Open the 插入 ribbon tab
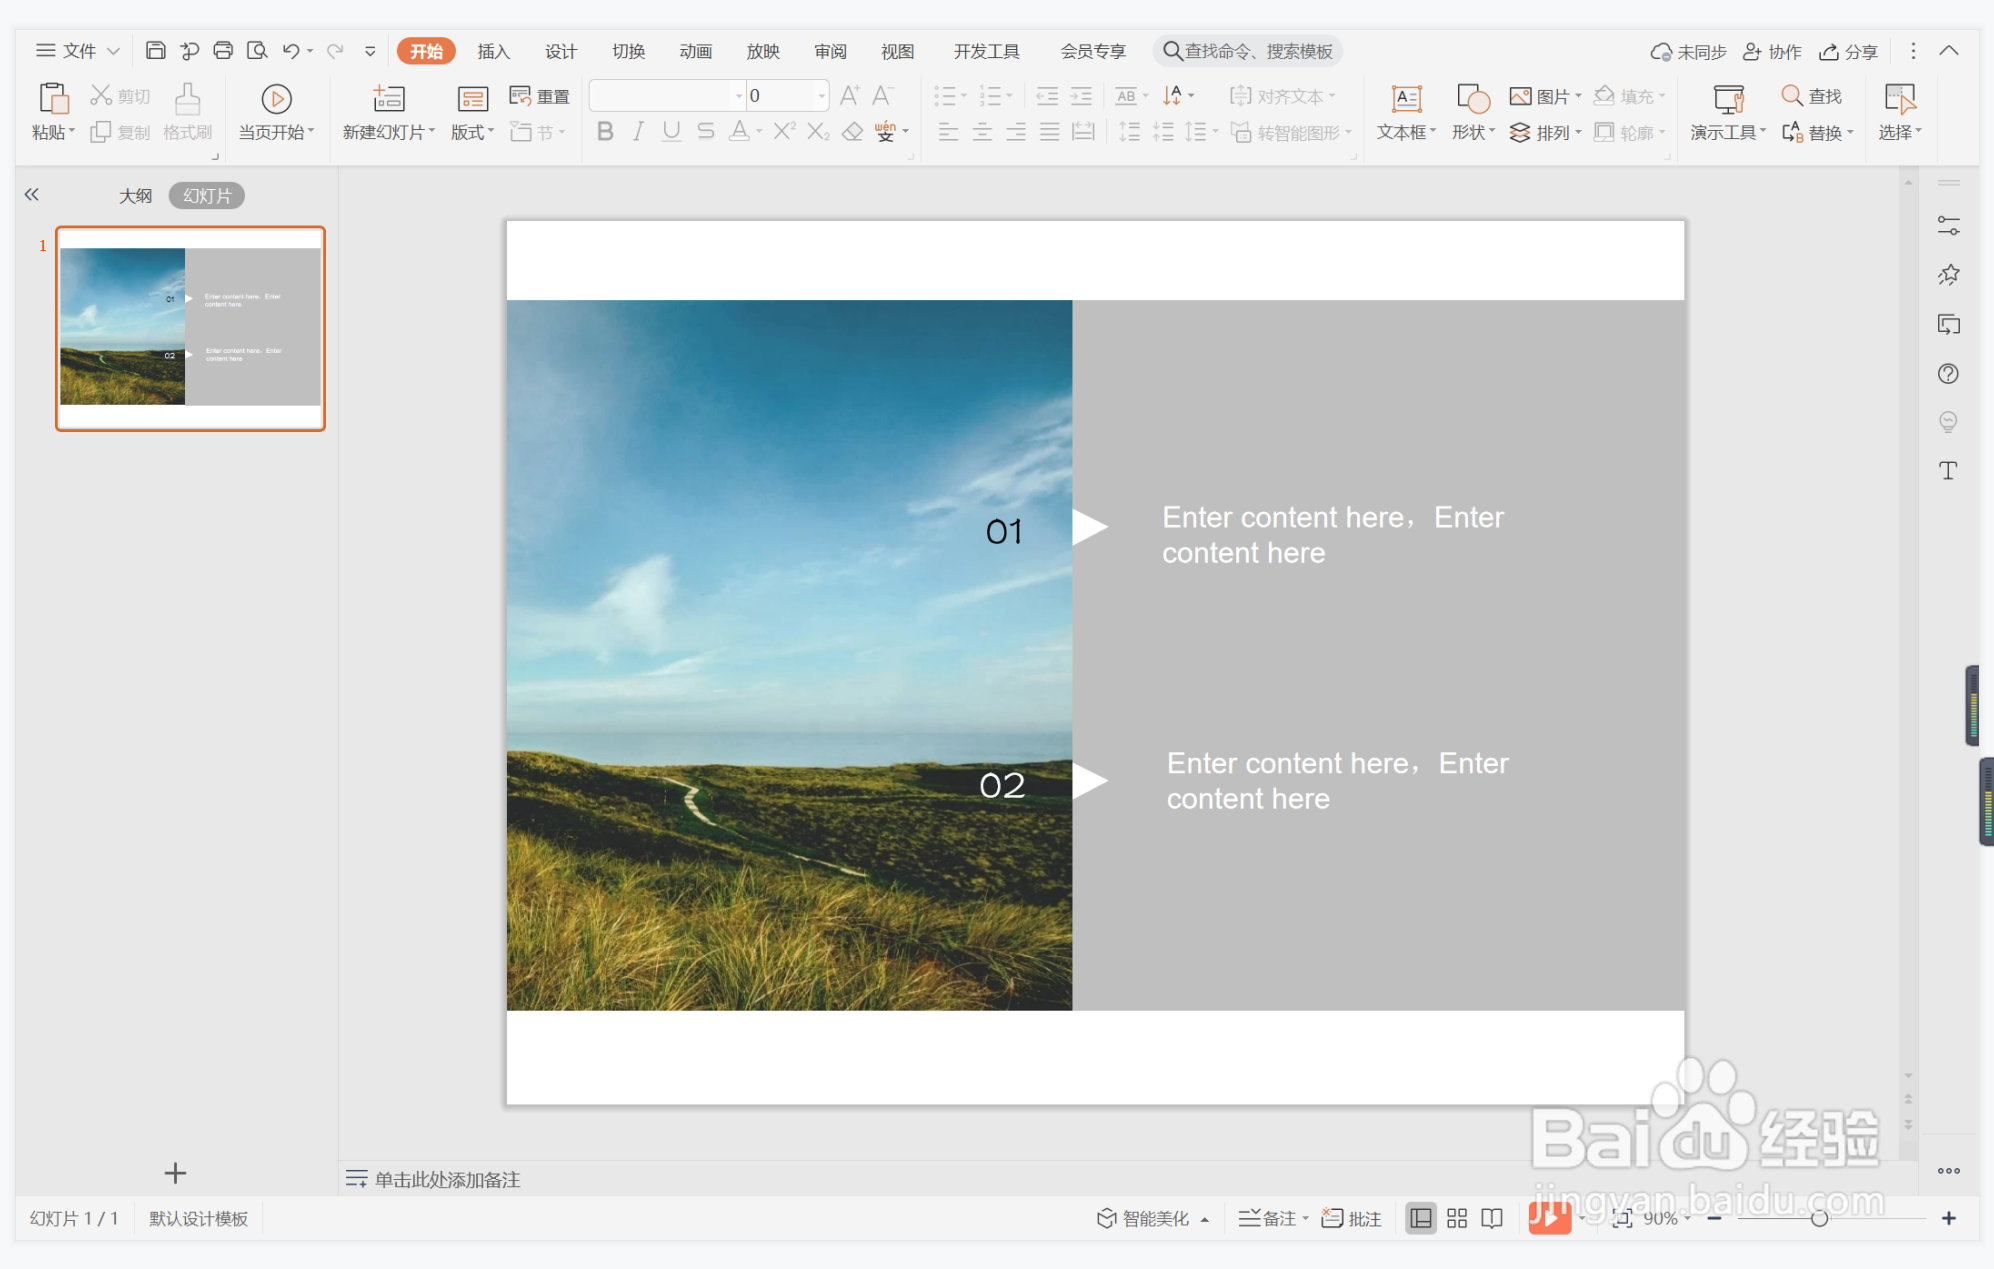This screenshot has width=1994, height=1269. click(493, 51)
